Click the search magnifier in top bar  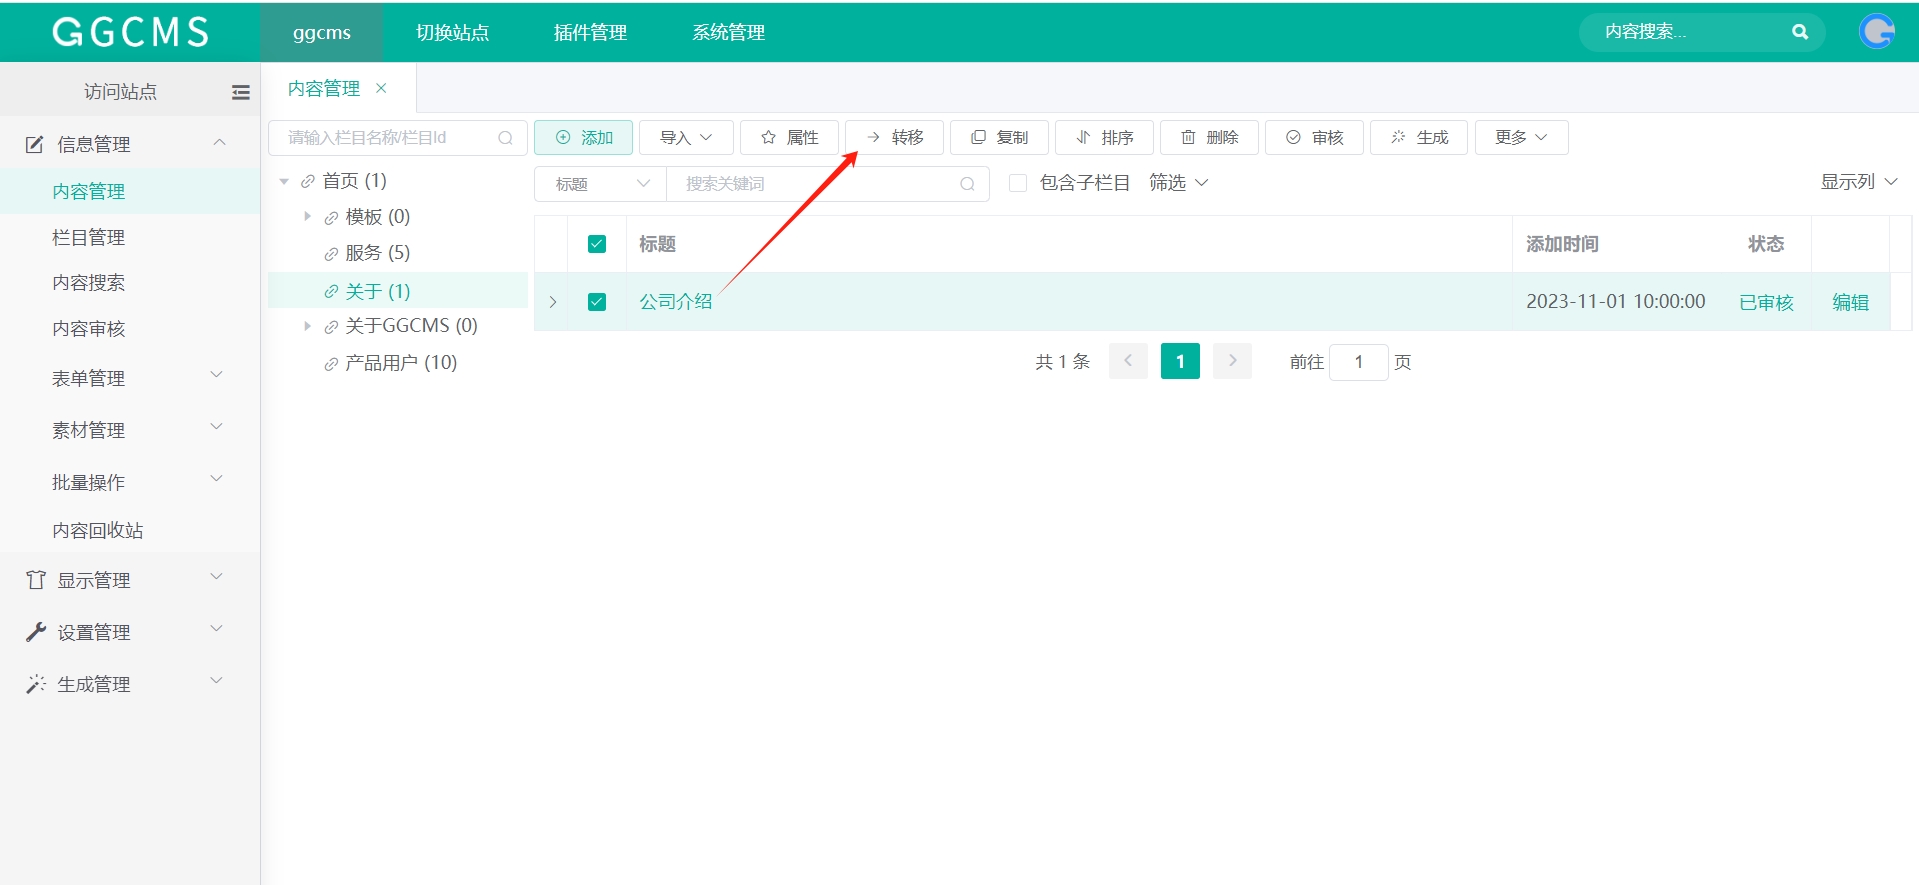pyautogui.click(x=1800, y=32)
